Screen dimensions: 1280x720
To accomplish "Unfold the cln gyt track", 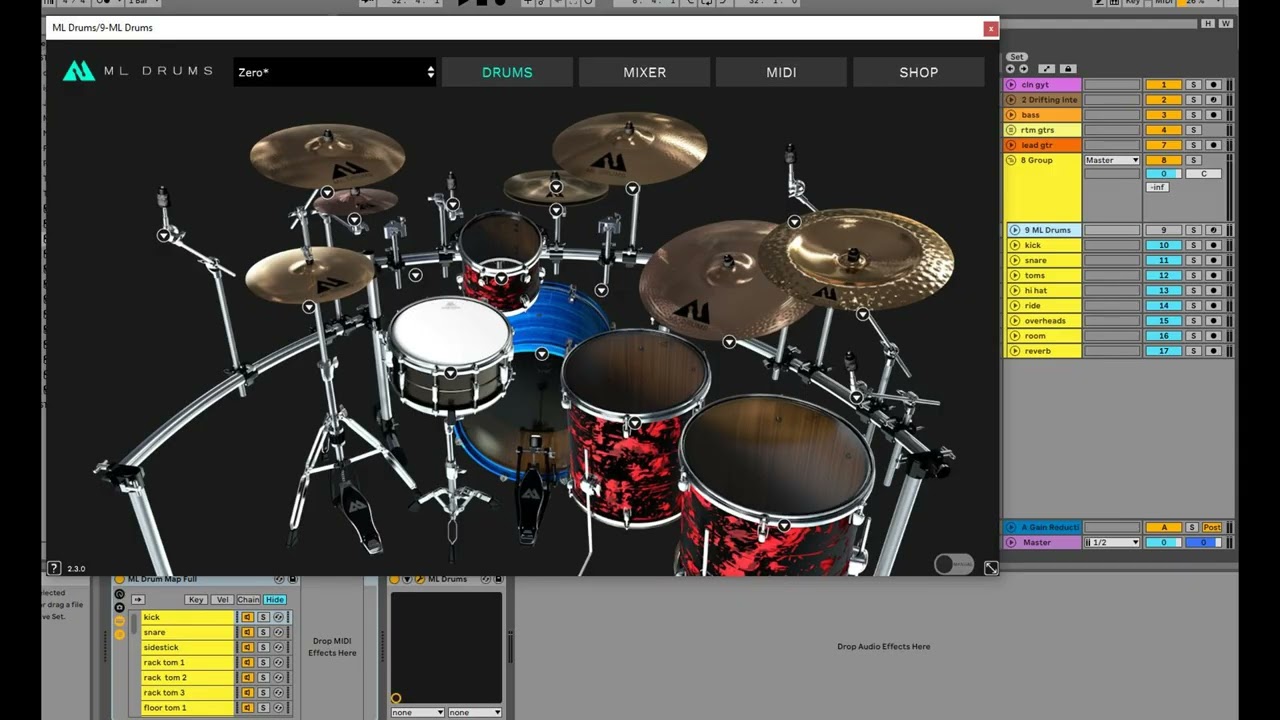I will [1011, 85].
